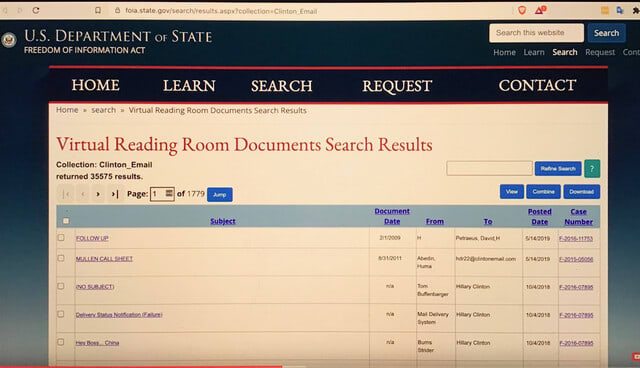Reload the page with the browser refresh icon

36,10
